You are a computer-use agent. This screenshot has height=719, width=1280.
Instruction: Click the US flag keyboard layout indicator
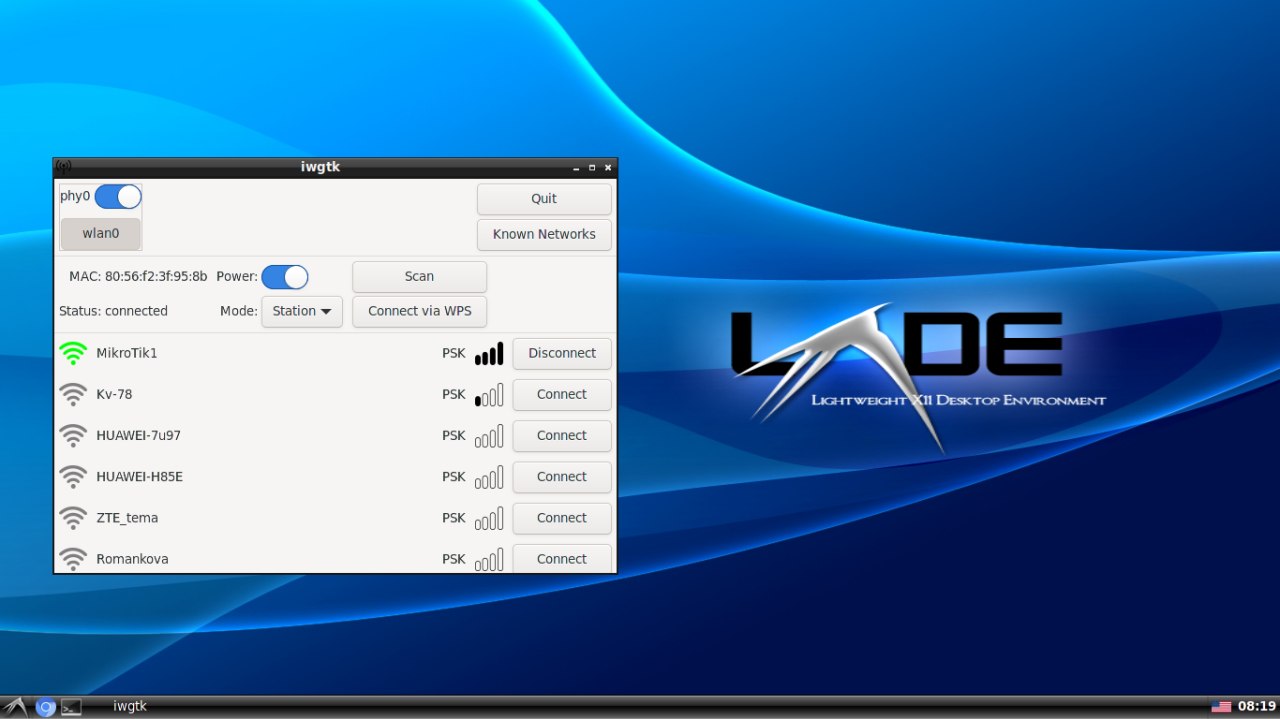1221,706
